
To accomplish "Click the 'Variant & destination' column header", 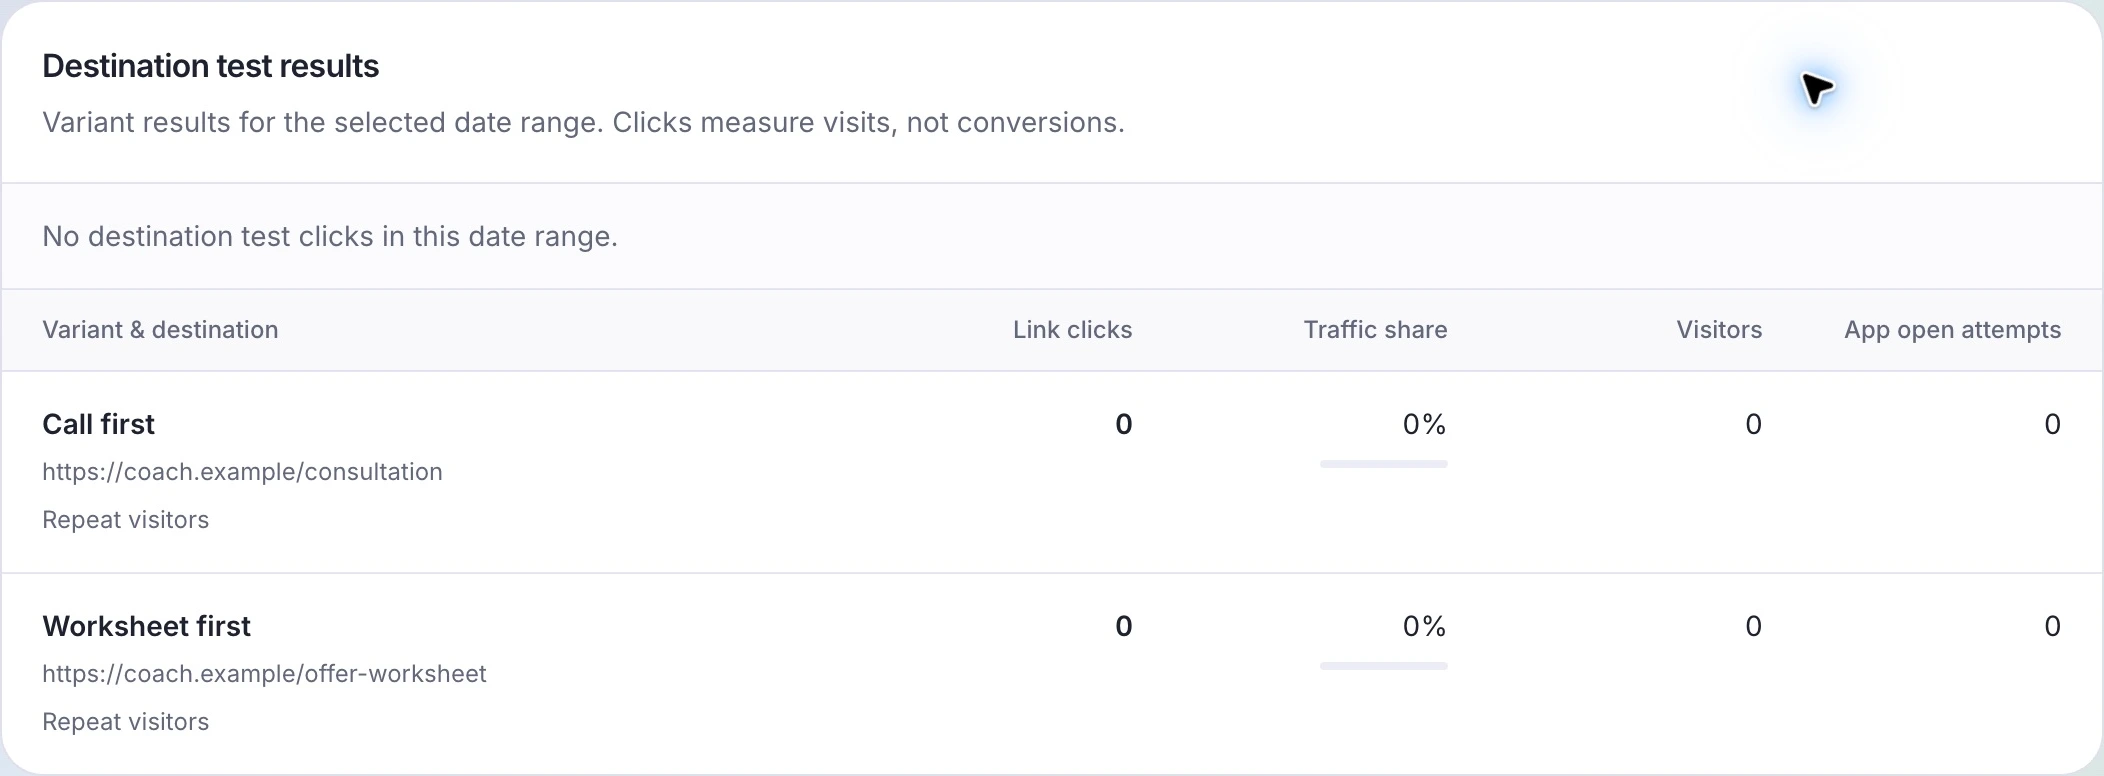I will (x=160, y=330).
